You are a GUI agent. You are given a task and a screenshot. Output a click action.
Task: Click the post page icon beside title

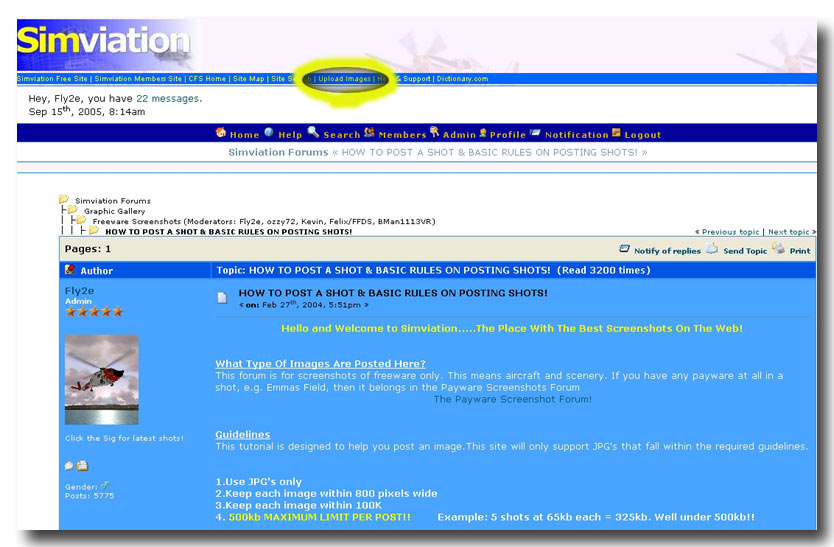point(222,297)
